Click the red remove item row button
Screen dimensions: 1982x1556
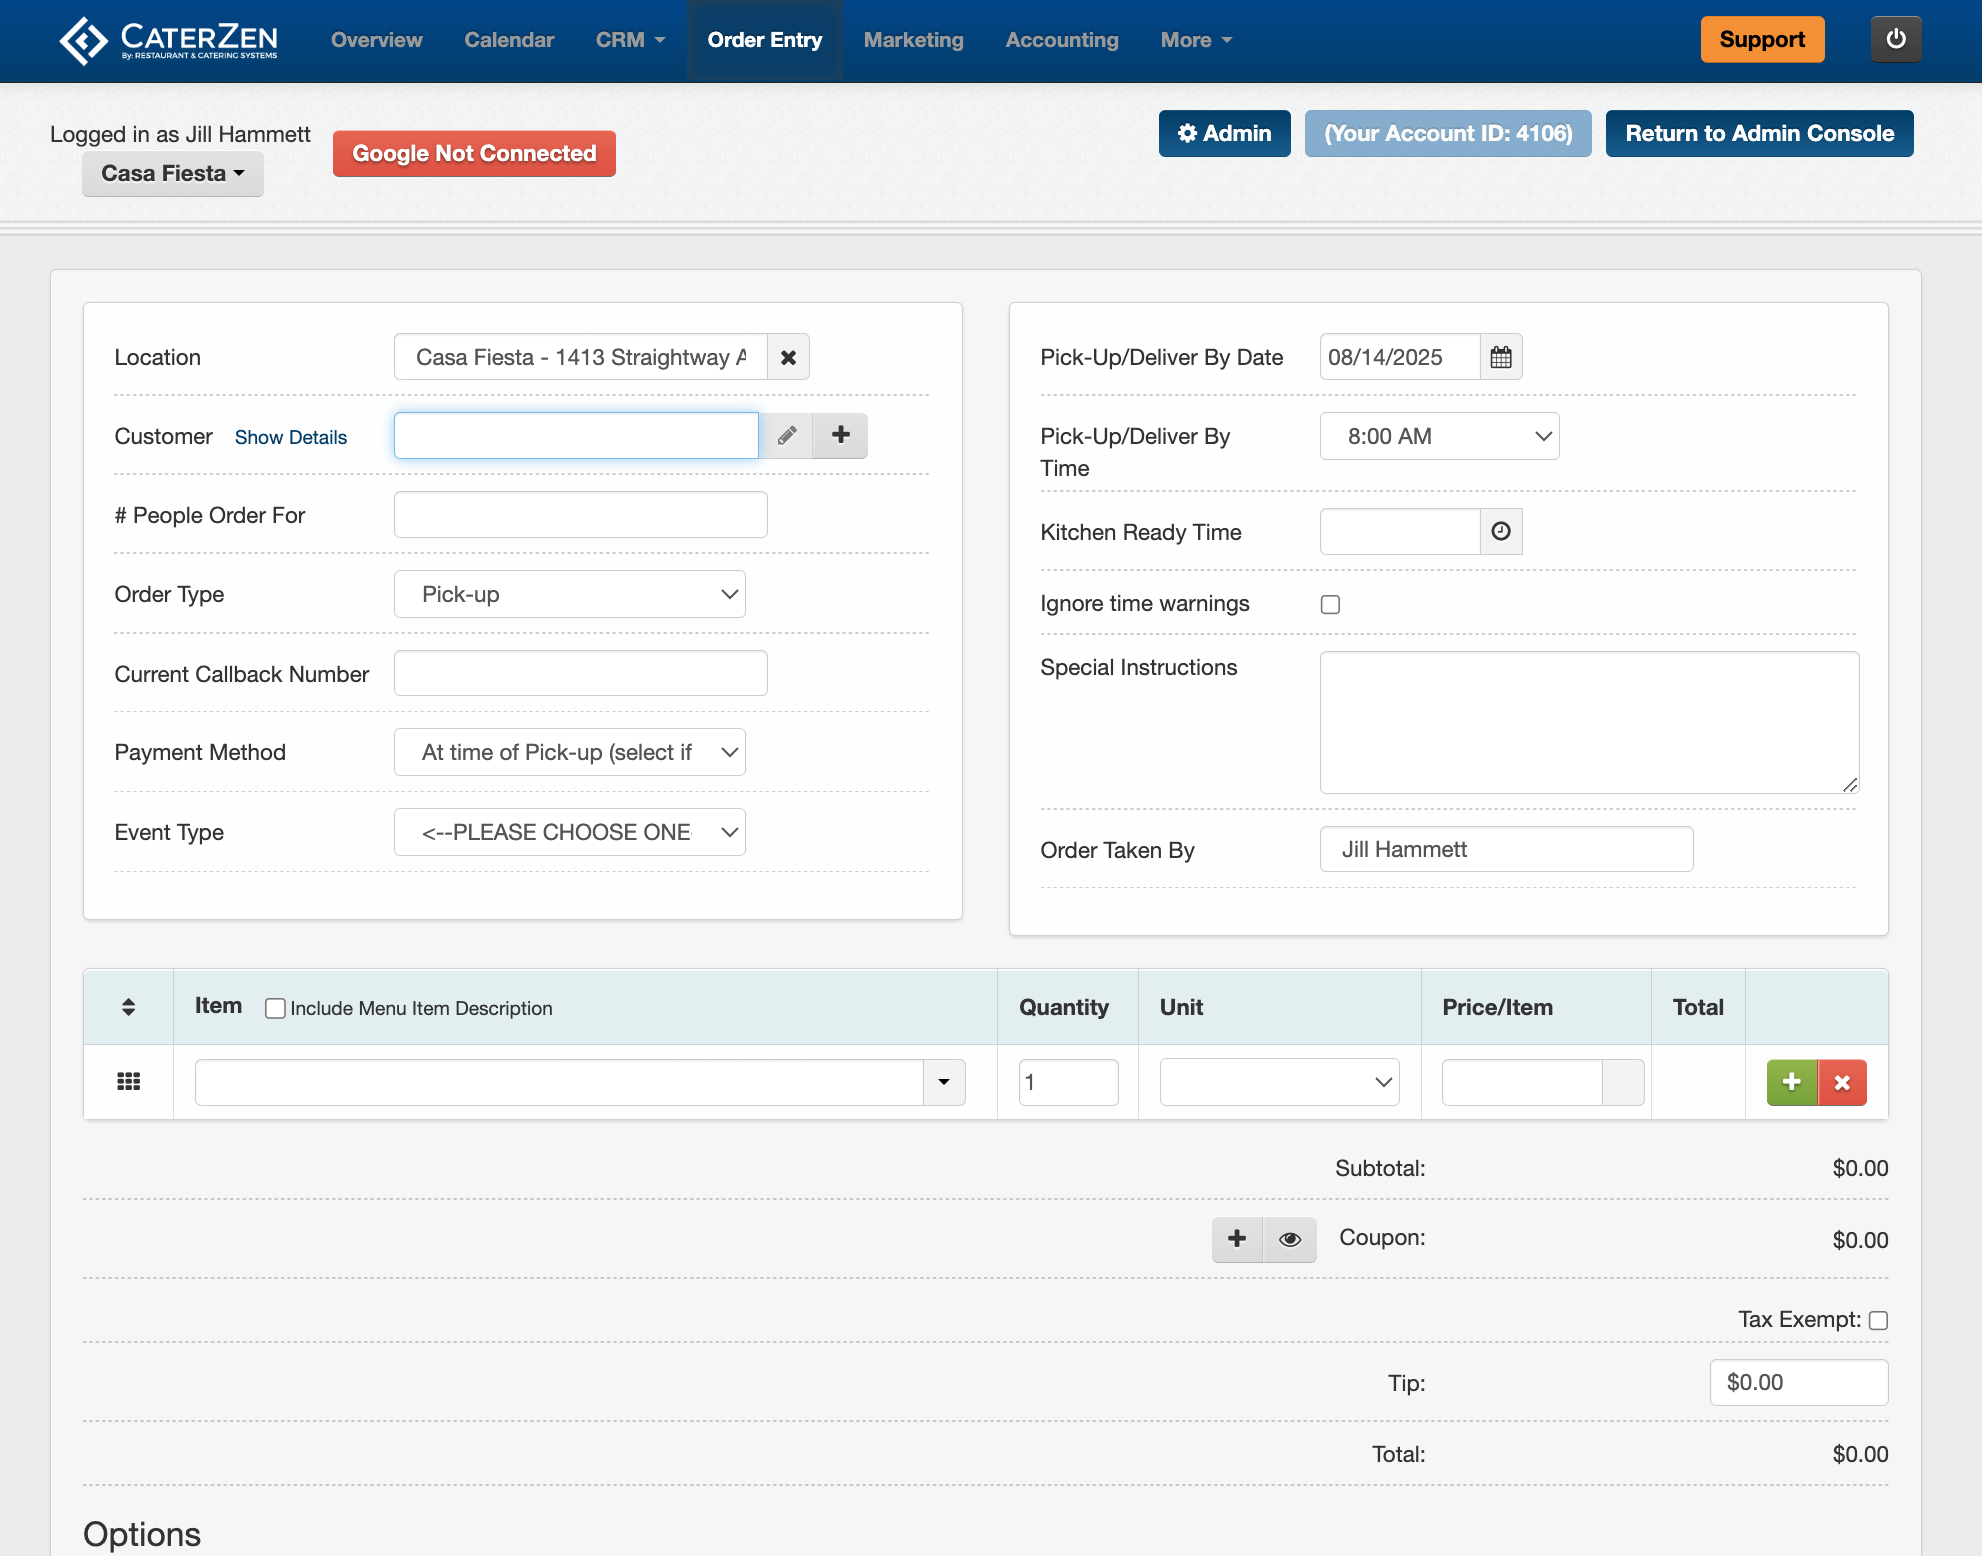click(1842, 1082)
